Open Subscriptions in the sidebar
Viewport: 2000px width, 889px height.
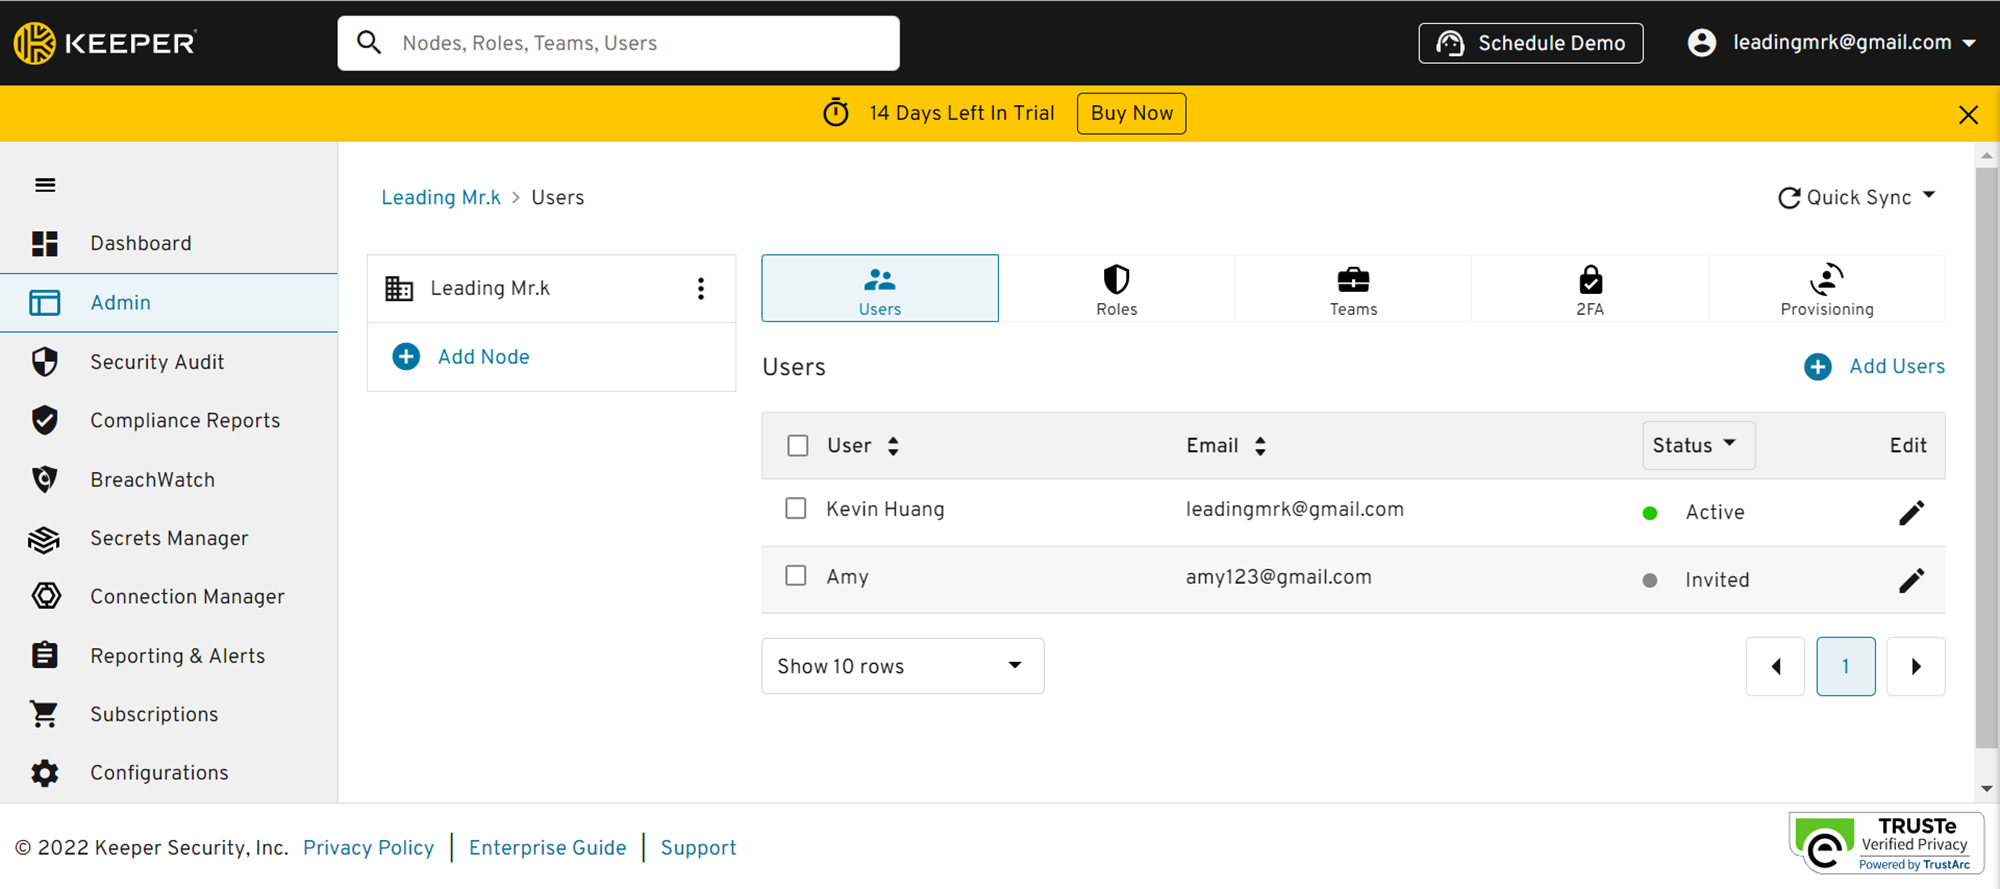[x=169, y=714]
